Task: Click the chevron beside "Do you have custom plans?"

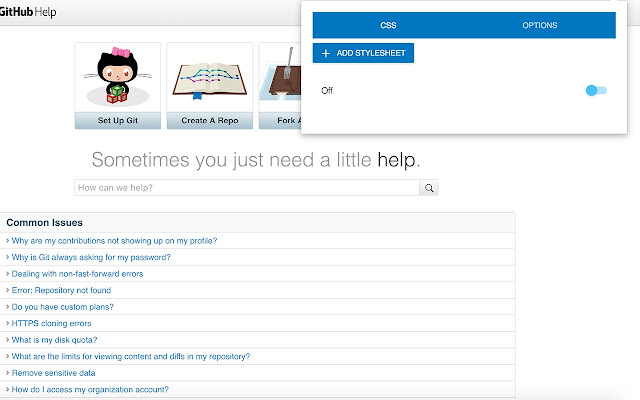Action: [x=7, y=307]
